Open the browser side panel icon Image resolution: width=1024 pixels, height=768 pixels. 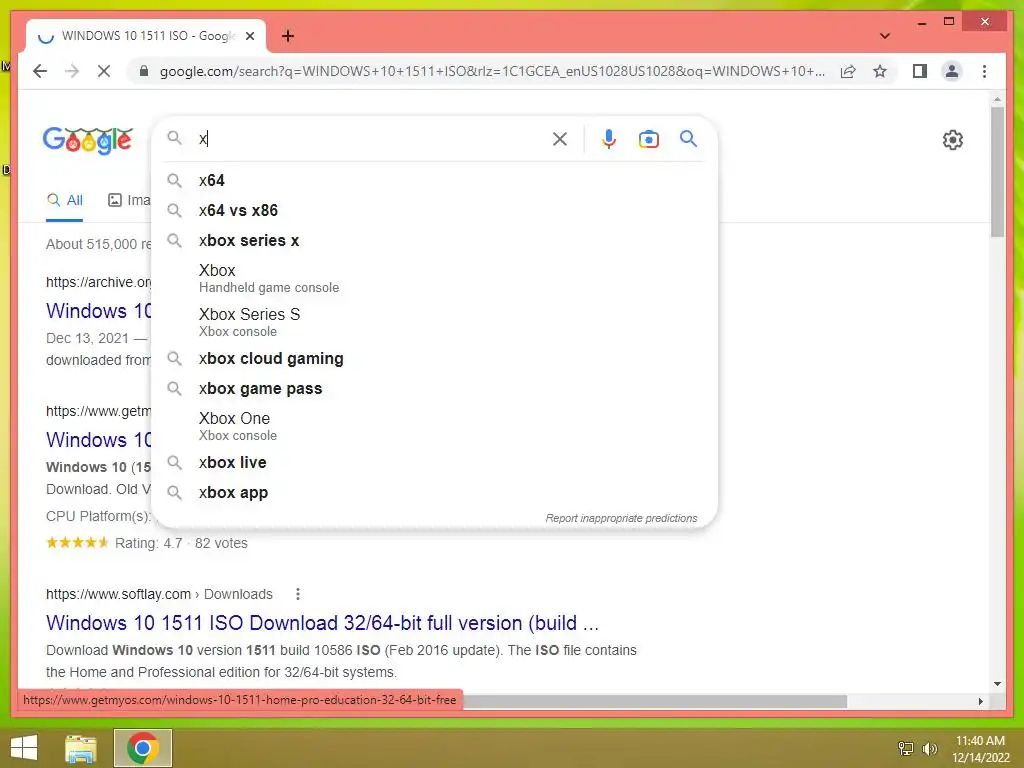coord(920,71)
